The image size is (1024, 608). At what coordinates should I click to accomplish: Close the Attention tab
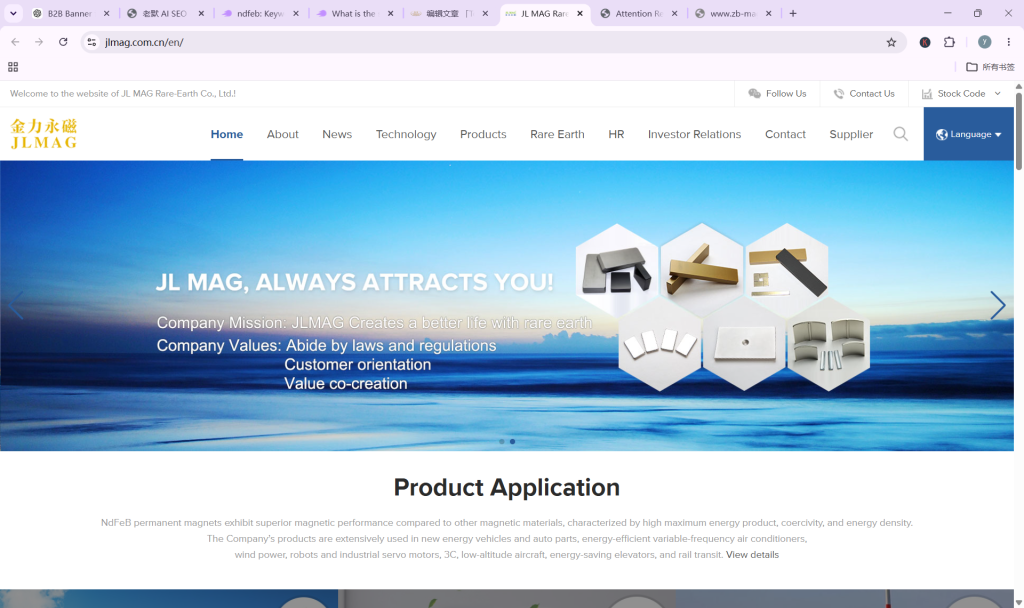pyautogui.click(x=675, y=13)
